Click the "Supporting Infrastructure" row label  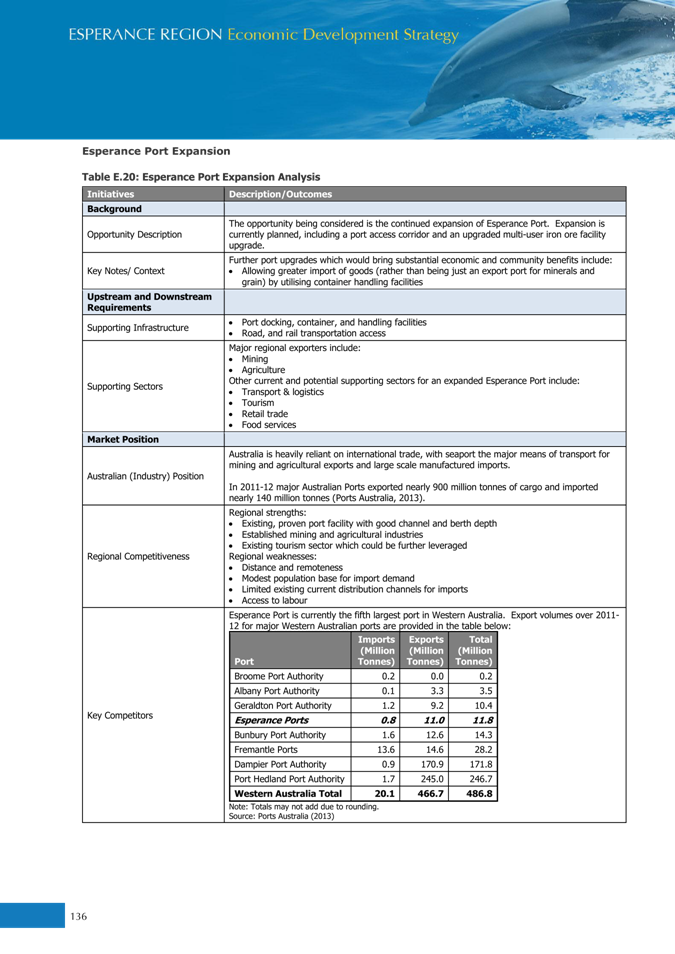(137, 328)
